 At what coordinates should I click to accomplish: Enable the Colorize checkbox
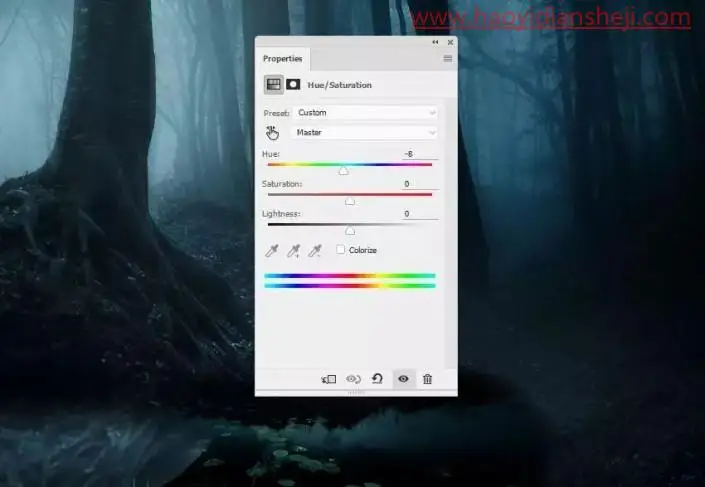341,250
